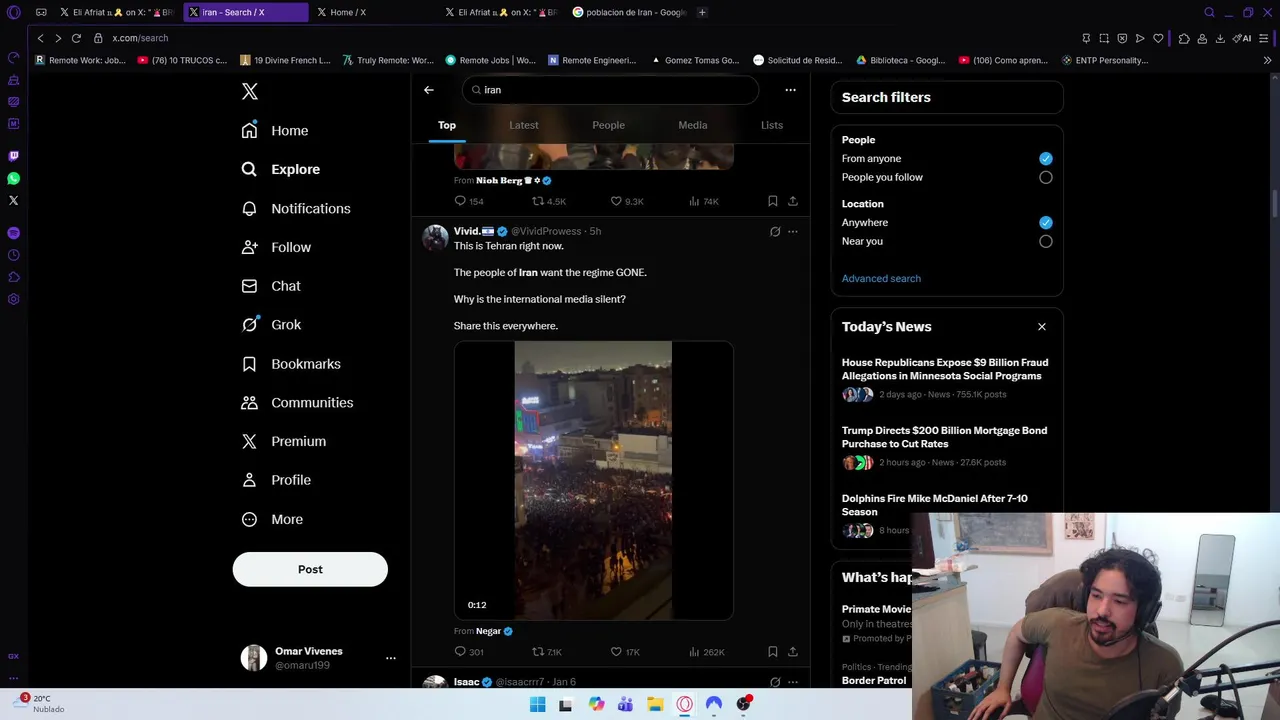Open the Advanced search link
Viewport: 1280px width, 720px height.
881,279
